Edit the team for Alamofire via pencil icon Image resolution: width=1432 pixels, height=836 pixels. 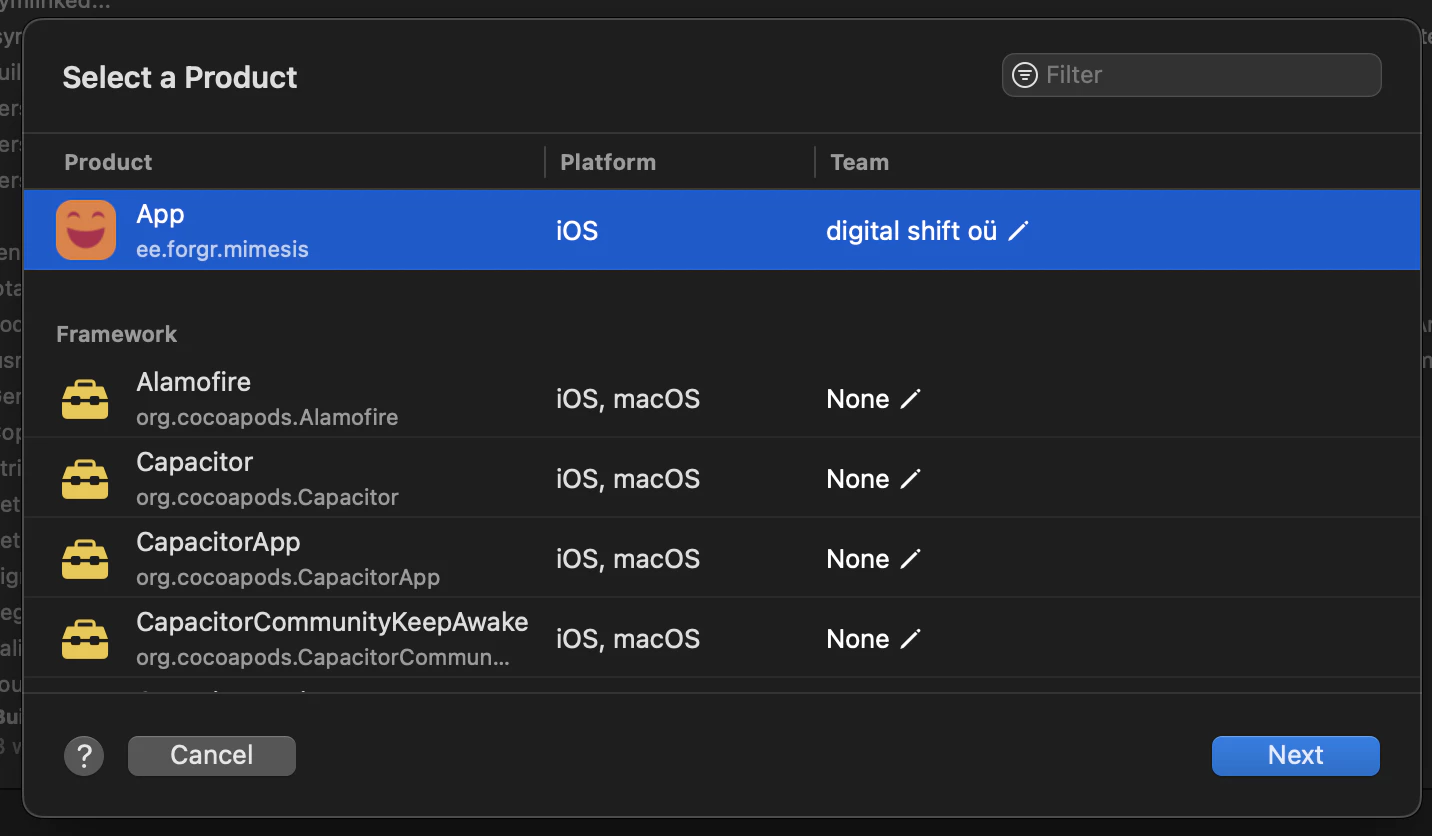pos(911,398)
